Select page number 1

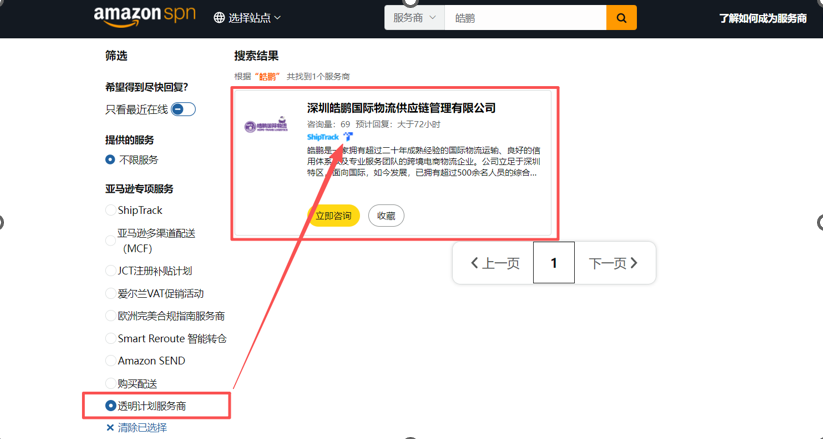click(554, 263)
